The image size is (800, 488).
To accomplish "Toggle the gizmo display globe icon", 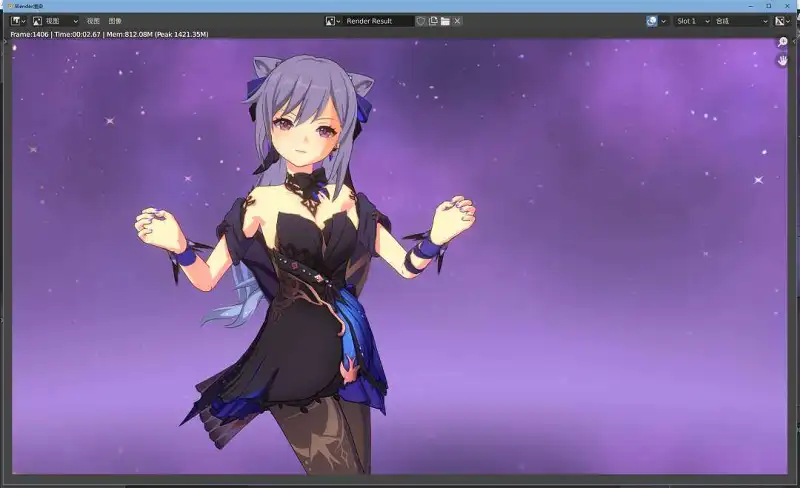I will point(652,21).
